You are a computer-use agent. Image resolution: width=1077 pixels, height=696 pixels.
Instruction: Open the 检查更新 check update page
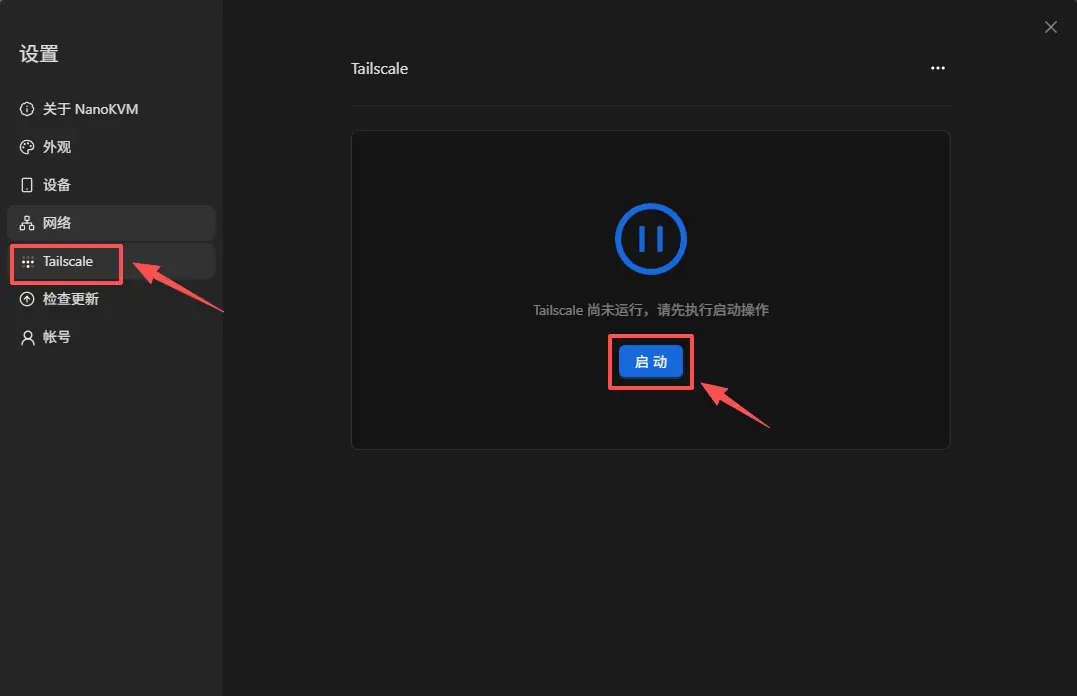pyautogui.click(x=111, y=299)
